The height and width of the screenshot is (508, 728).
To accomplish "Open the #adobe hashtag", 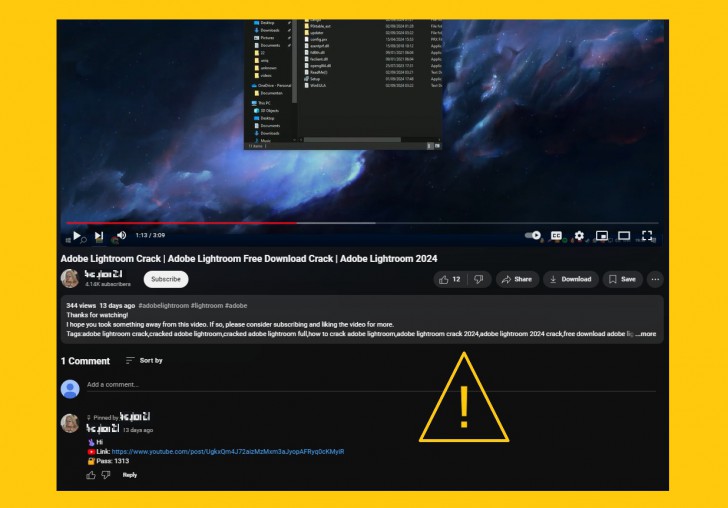I will pyautogui.click(x=236, y=306).
